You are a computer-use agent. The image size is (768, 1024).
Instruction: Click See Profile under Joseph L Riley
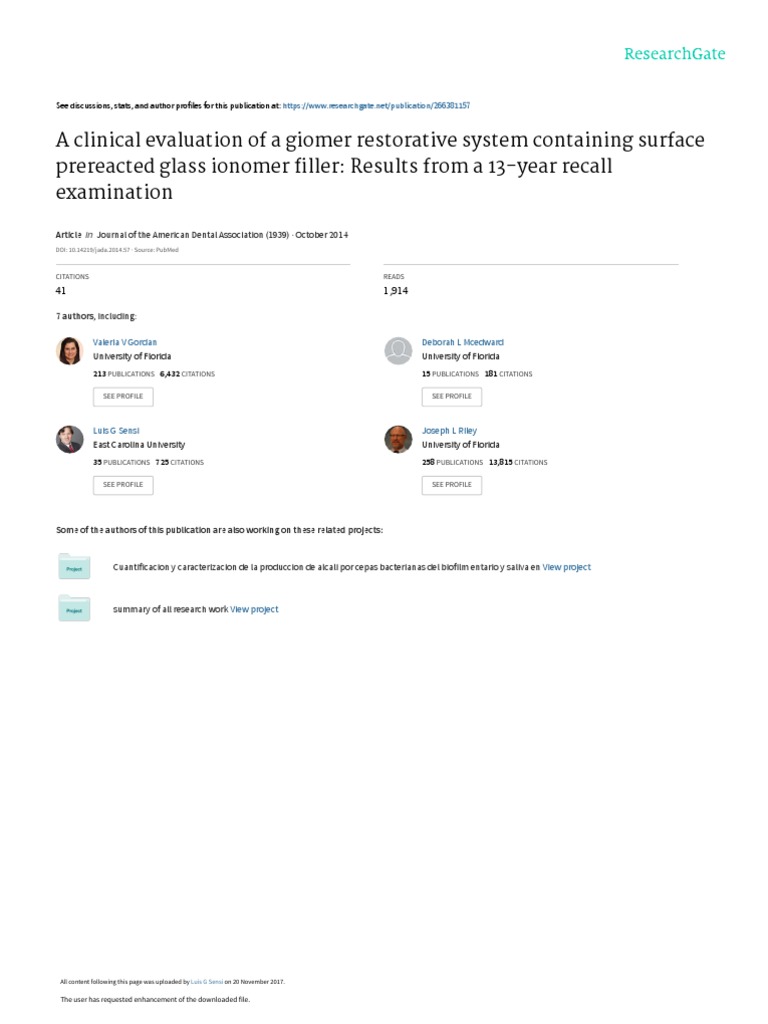pyautogui.click(x=452, y=484)
